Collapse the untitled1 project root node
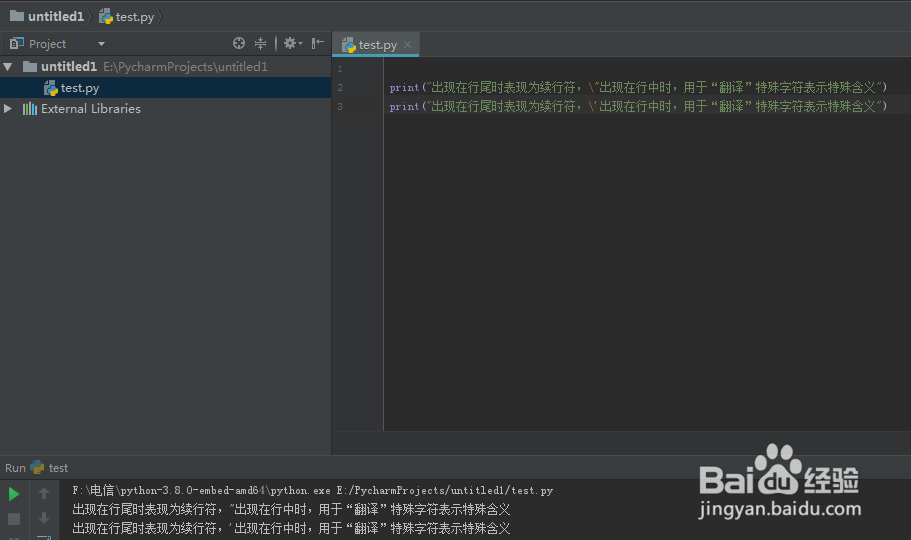911x540 pixels. (8, 67)
